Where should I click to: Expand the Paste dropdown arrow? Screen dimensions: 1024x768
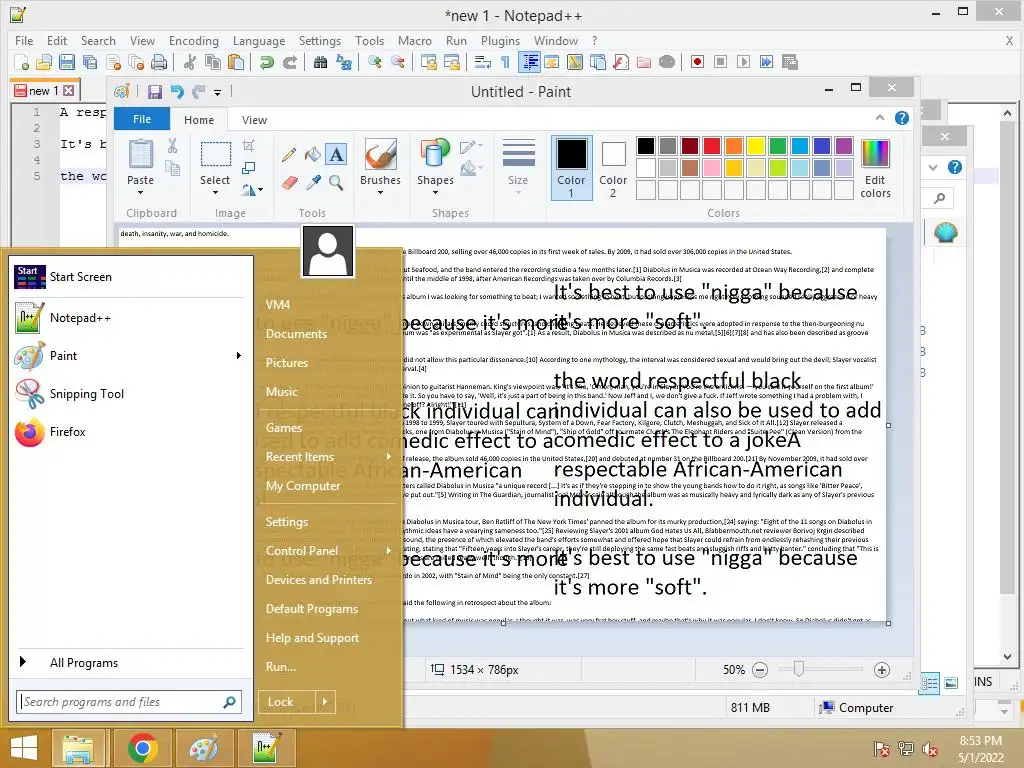(140, 193)
